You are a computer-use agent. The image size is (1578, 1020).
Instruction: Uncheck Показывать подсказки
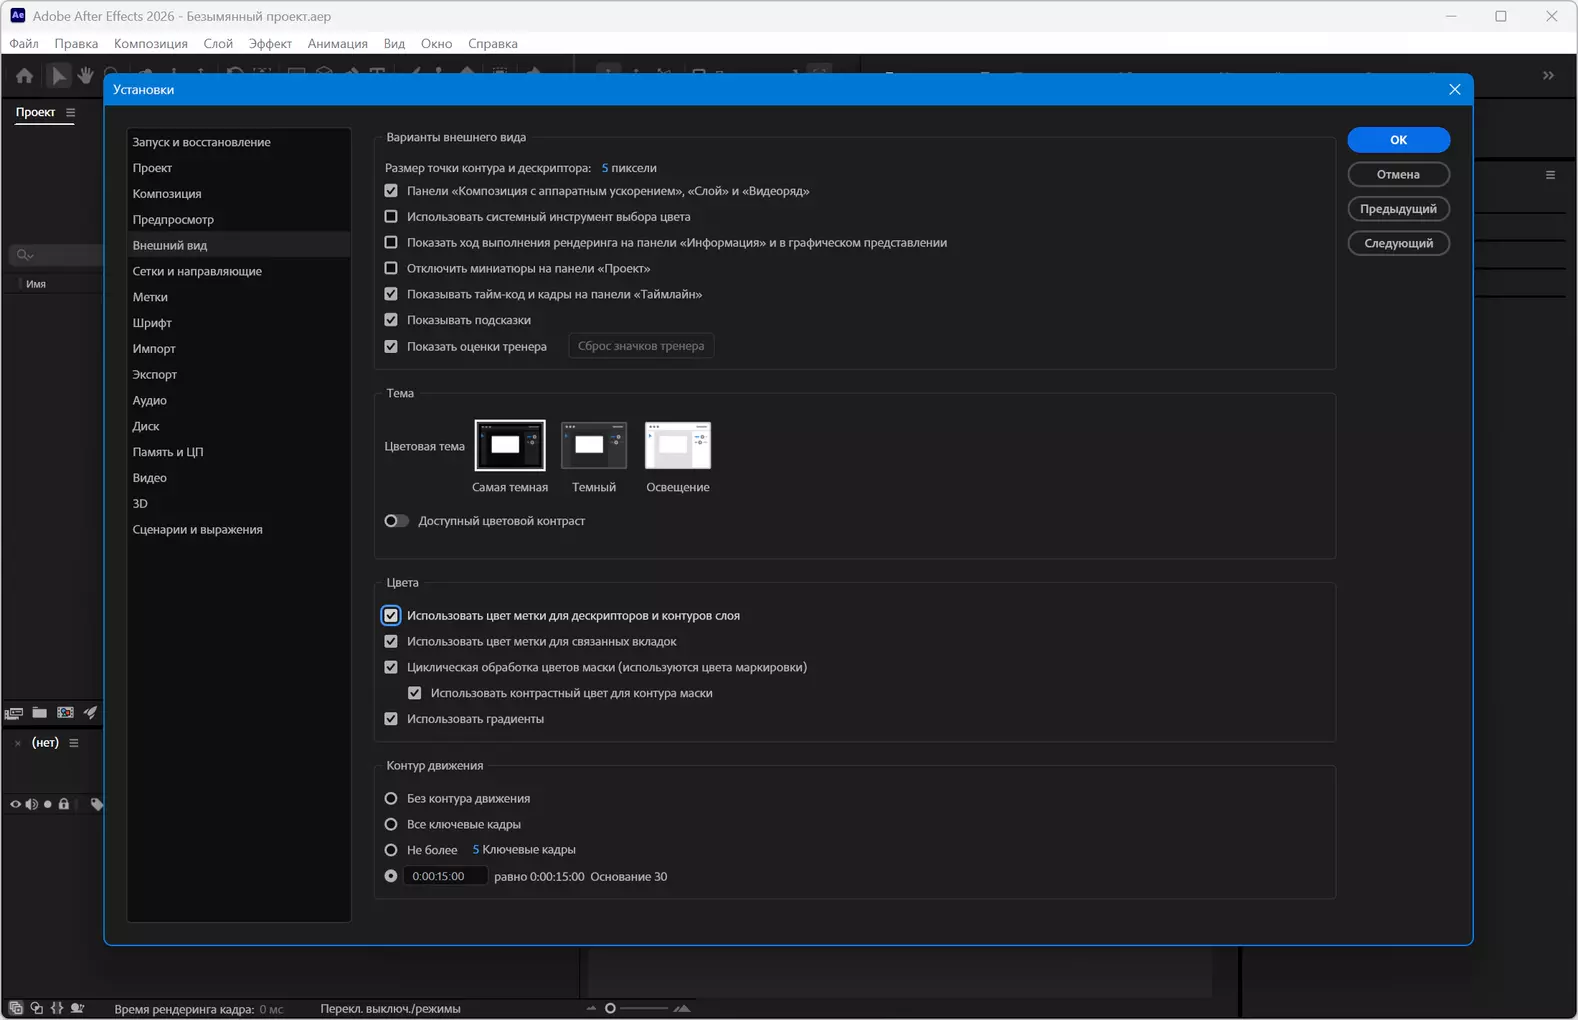point(391,321)
